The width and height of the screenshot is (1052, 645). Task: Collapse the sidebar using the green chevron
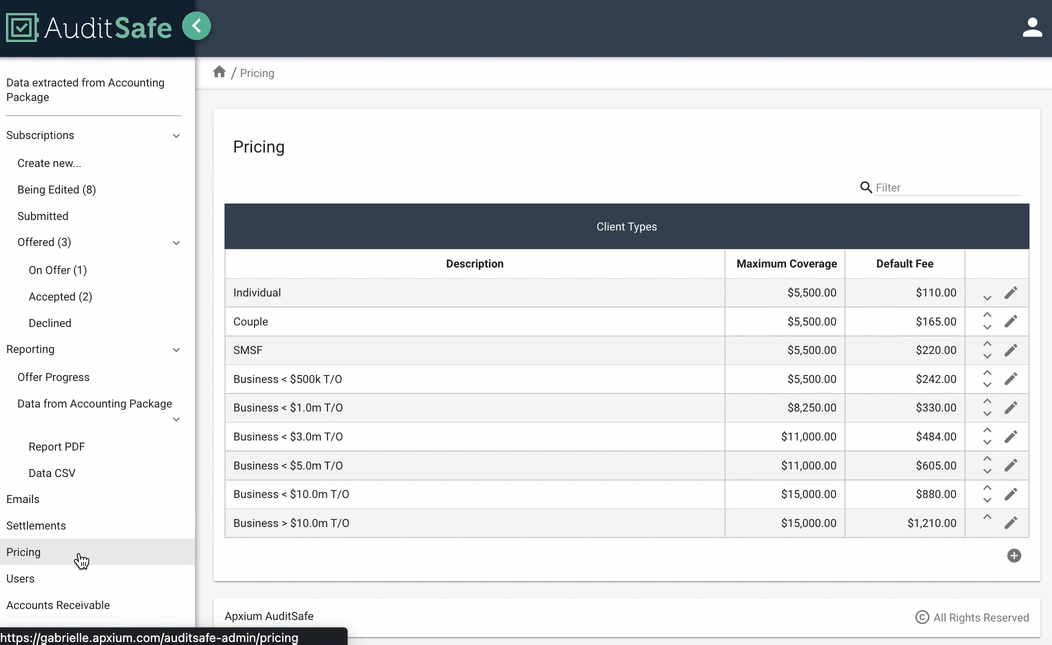click(196, 26)
